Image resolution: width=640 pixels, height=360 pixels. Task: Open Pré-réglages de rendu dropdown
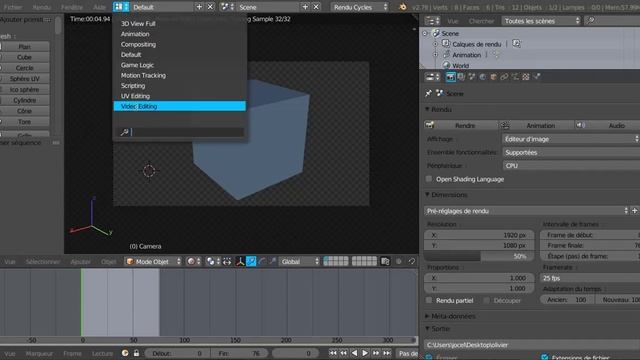[527, 211]
